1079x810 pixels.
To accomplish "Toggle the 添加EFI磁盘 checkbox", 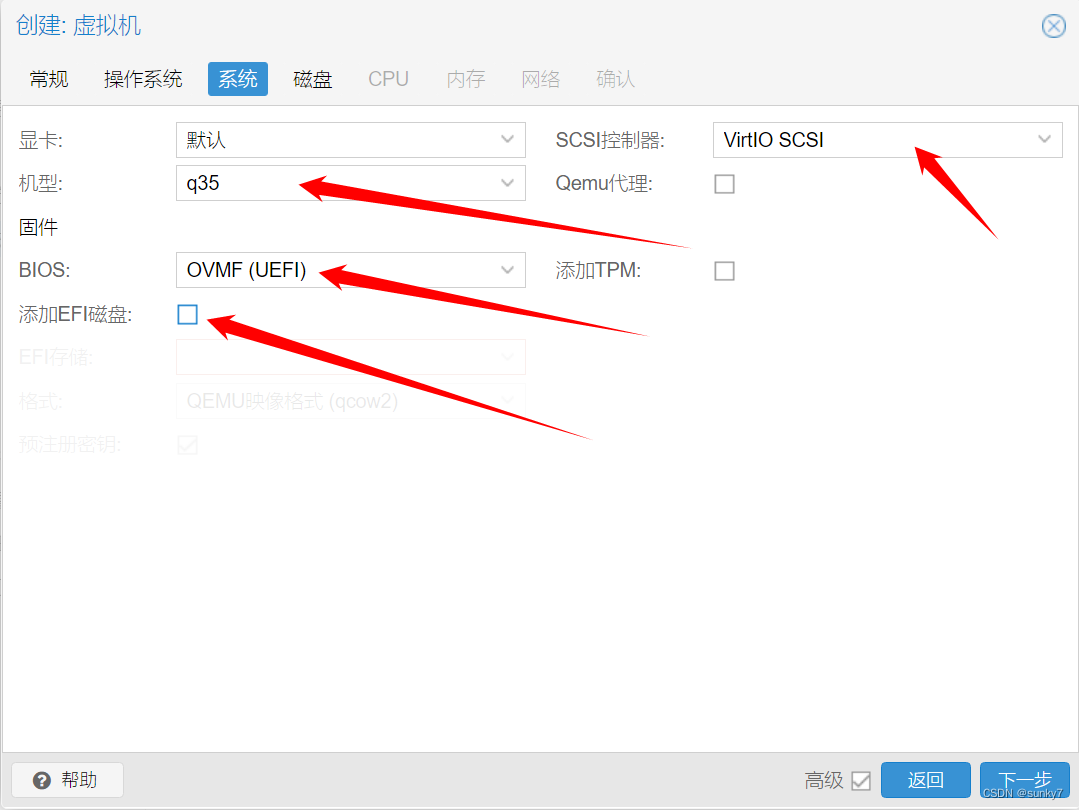I will tap(187, 315).
